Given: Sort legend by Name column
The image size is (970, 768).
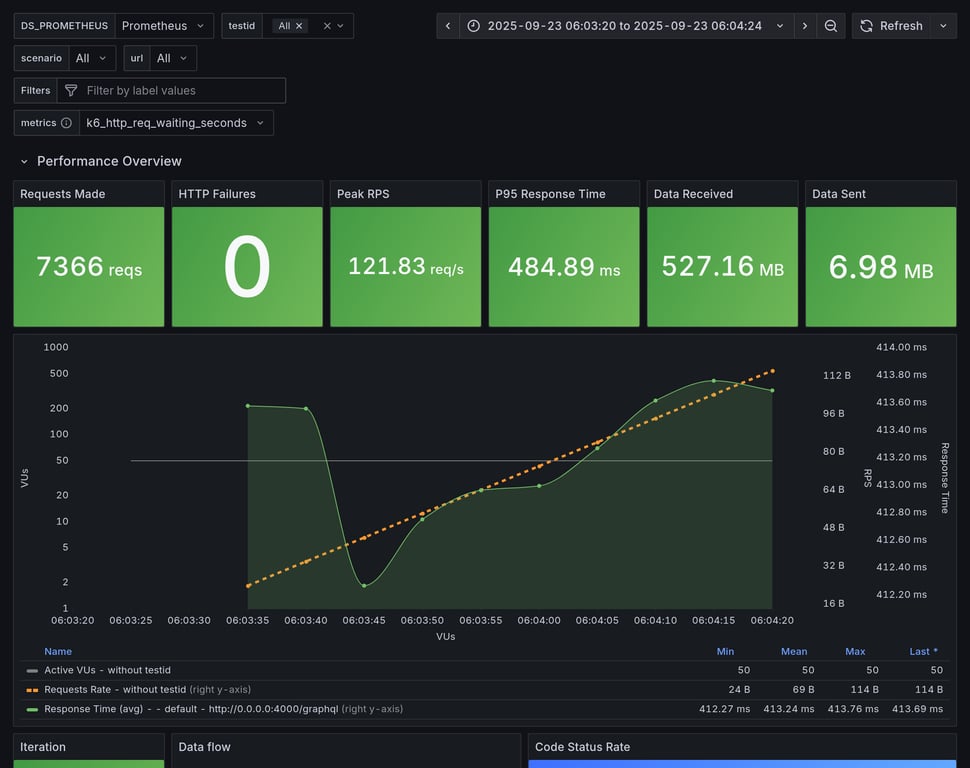Looking at the screenshot, I should (x=58, y=651).
